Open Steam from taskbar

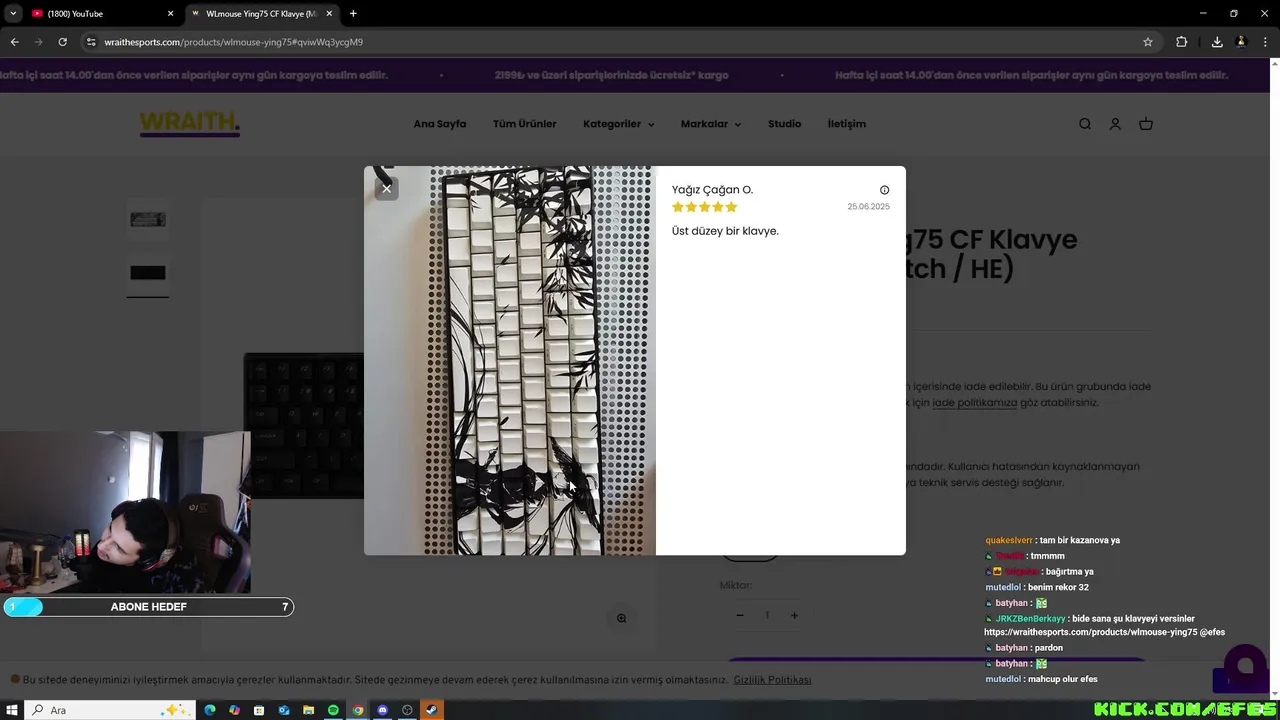point(431,710)
